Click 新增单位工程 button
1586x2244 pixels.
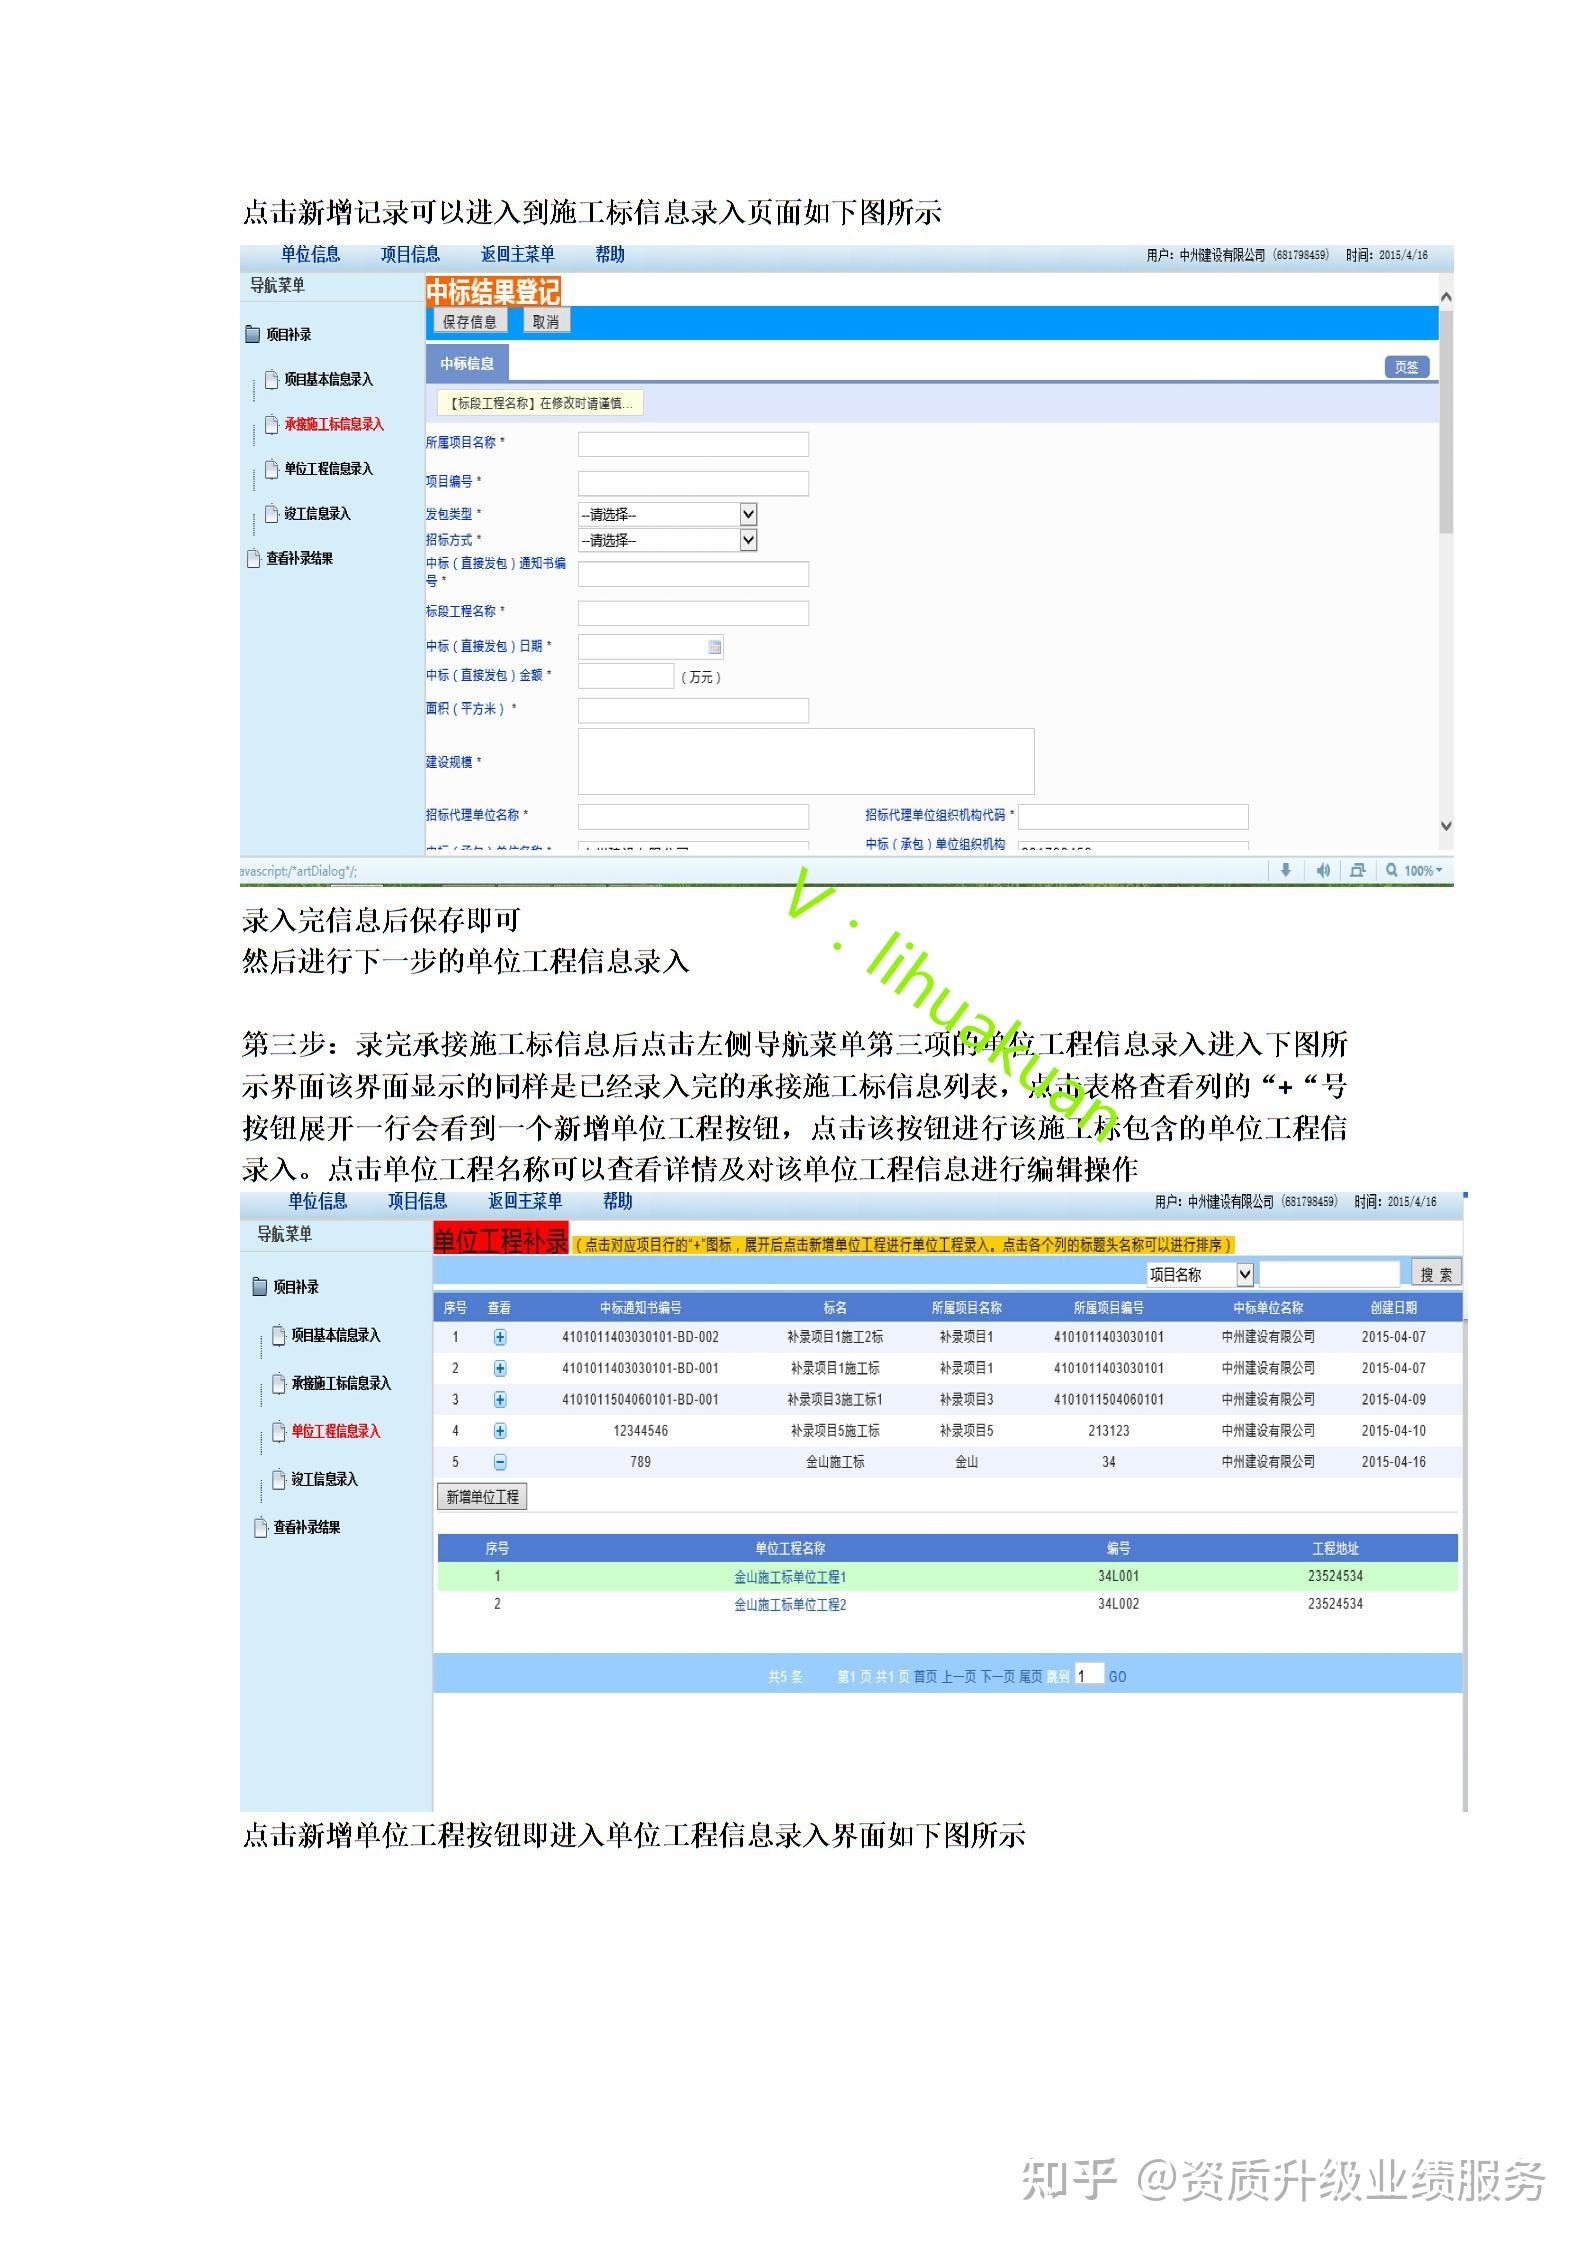482,1497
